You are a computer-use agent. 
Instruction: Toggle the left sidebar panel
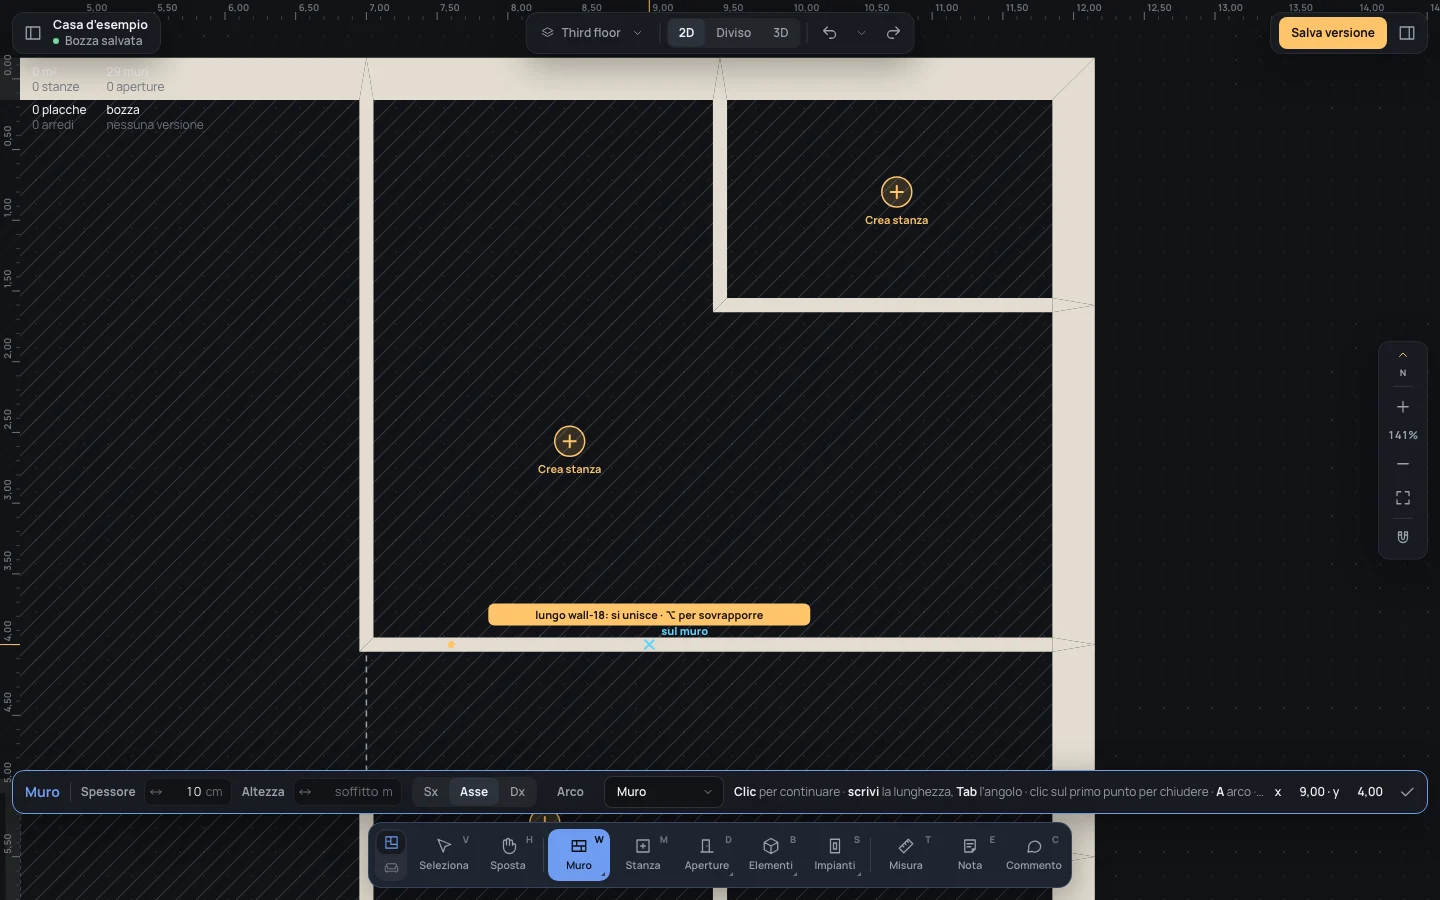click(x=33, y=33)
